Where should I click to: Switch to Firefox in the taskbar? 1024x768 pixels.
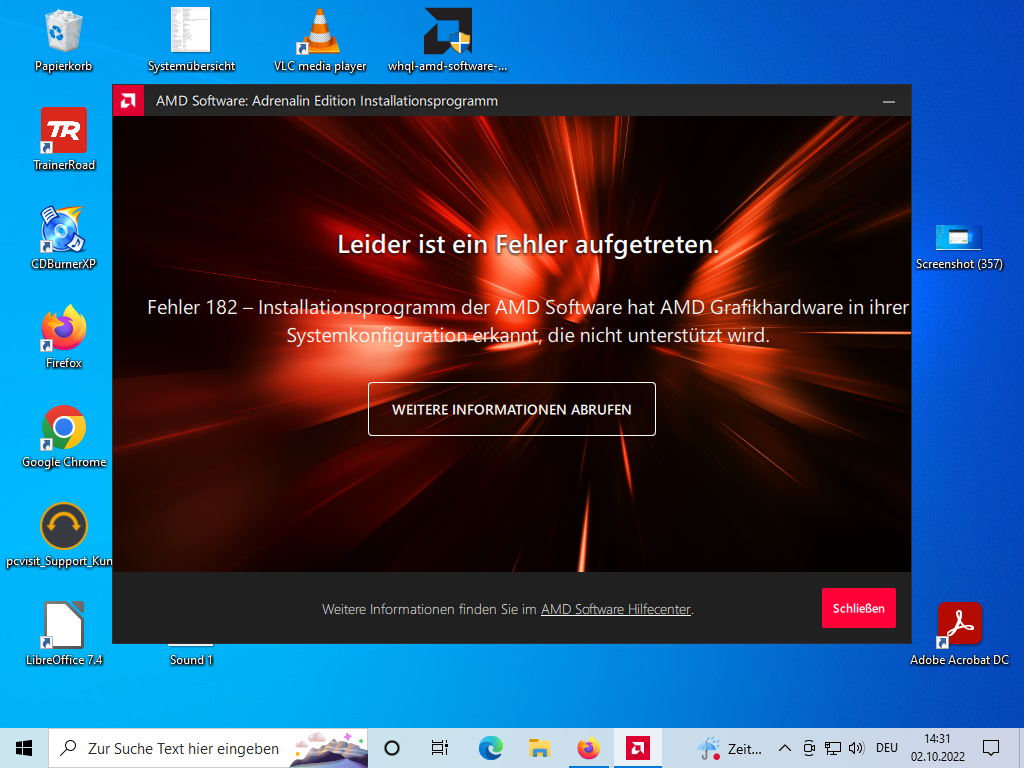588,748
